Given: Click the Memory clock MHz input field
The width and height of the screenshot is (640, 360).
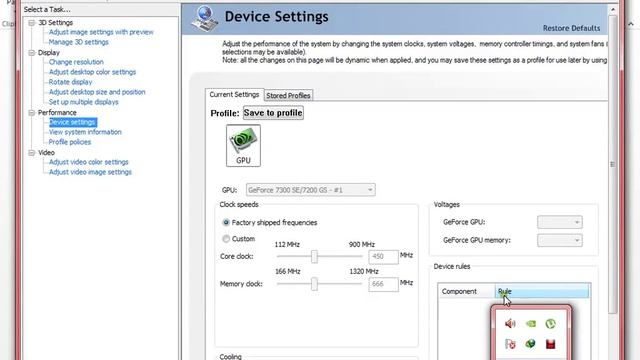Looking at the screenshot, I should (x=384, y=284).
